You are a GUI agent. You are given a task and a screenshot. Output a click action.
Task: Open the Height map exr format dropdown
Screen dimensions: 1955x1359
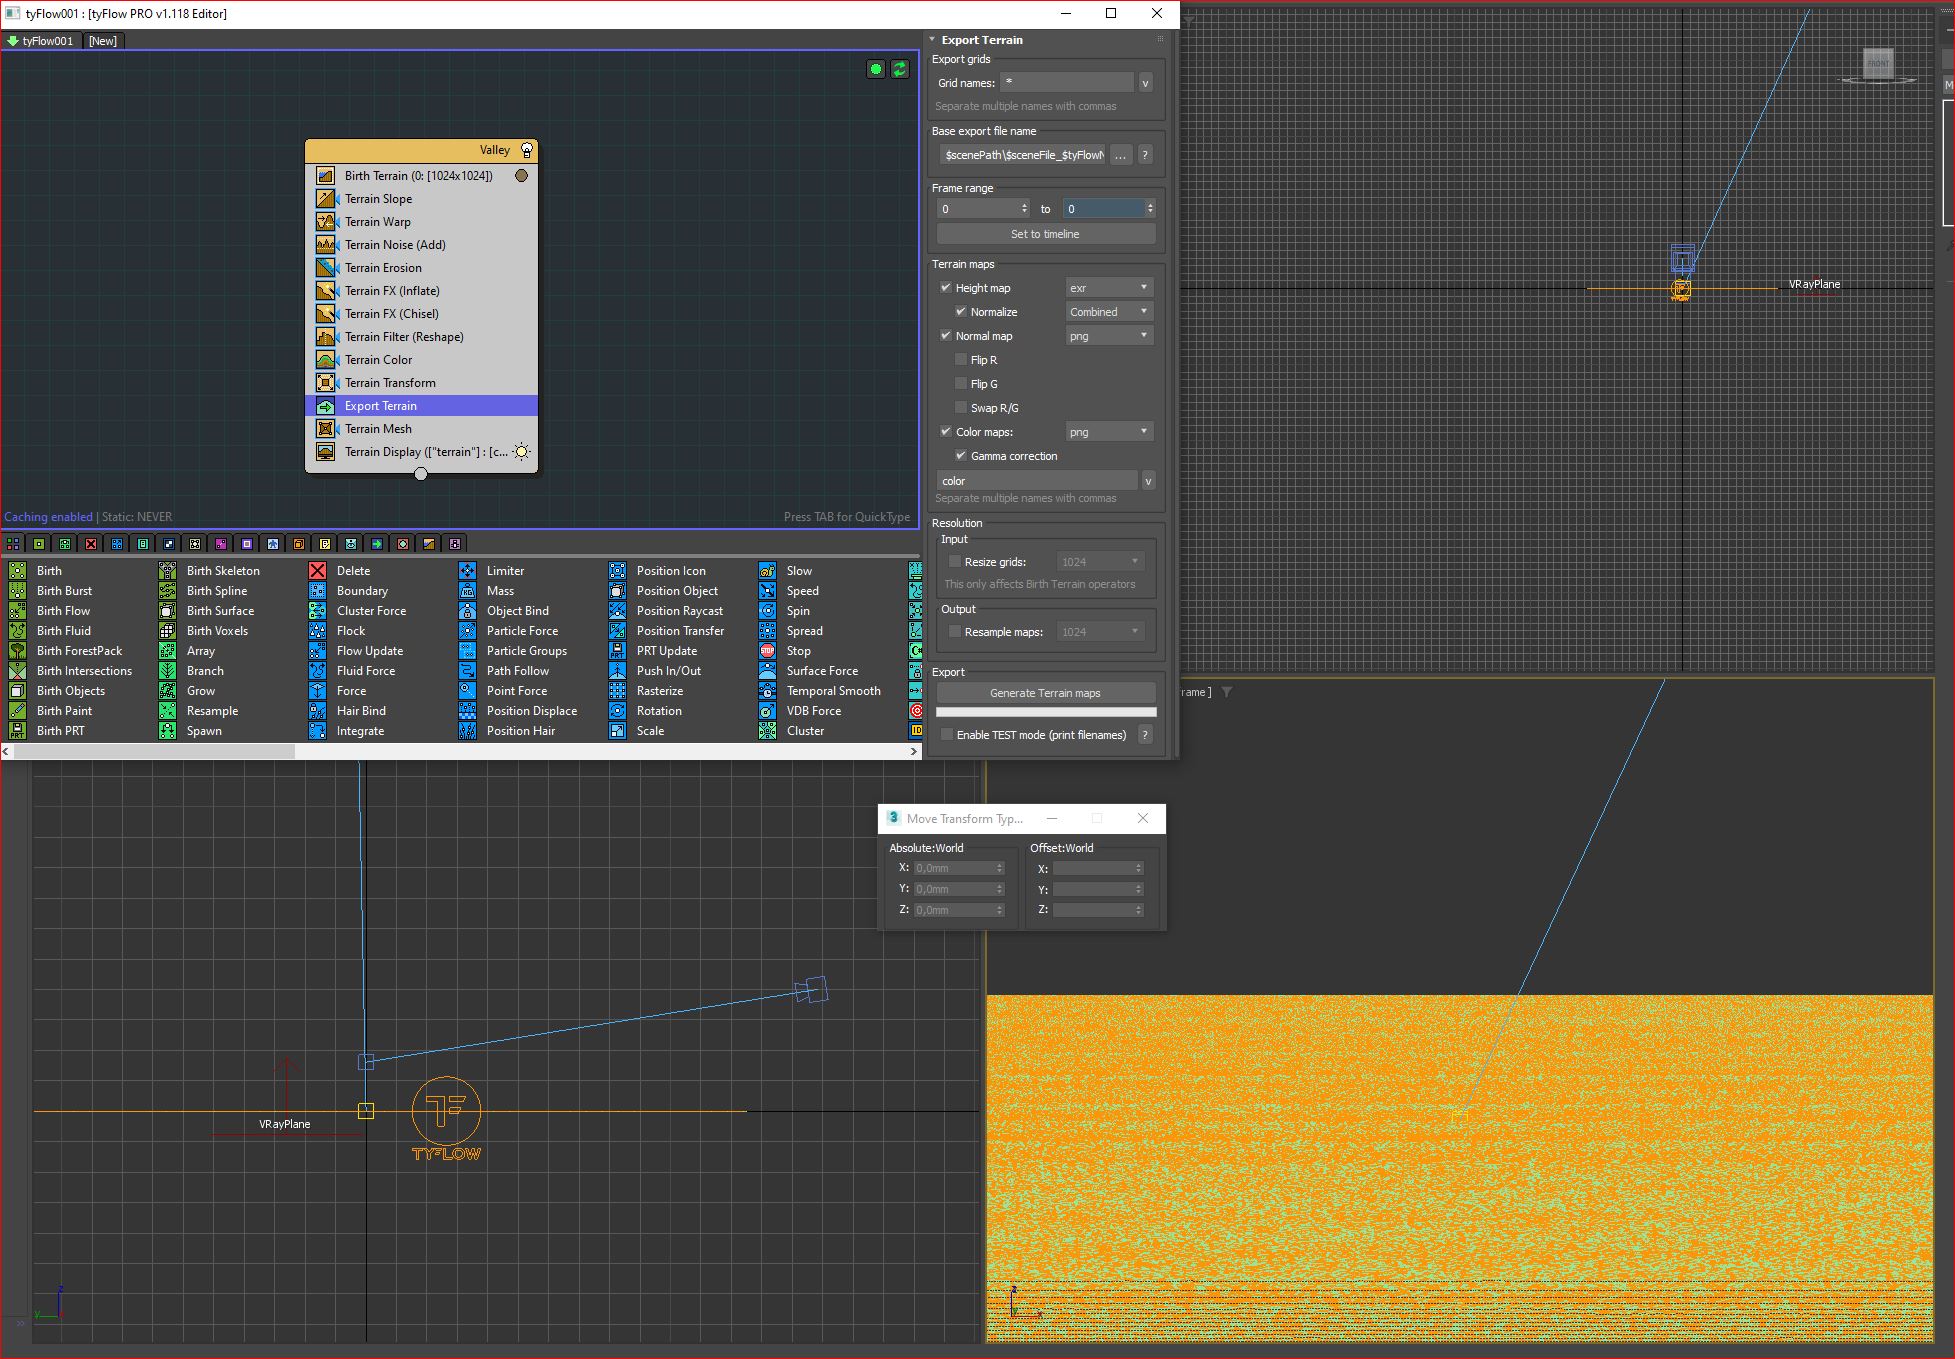pos(1109,288)
